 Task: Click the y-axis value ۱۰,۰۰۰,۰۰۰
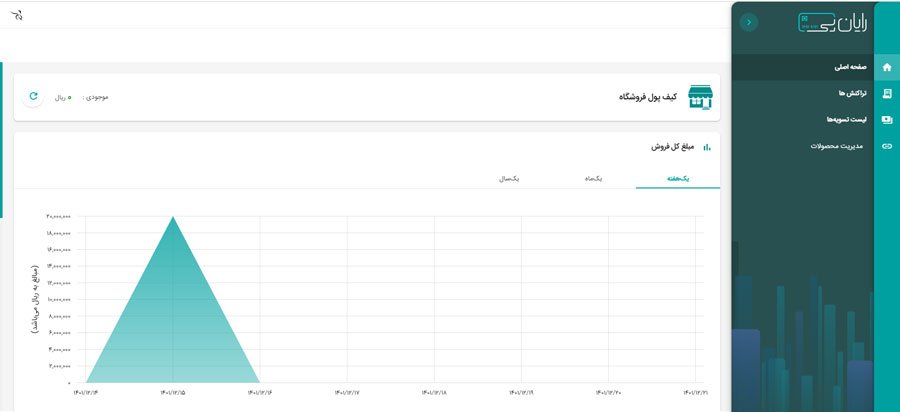pyautogui.click(x=59, y=300)
